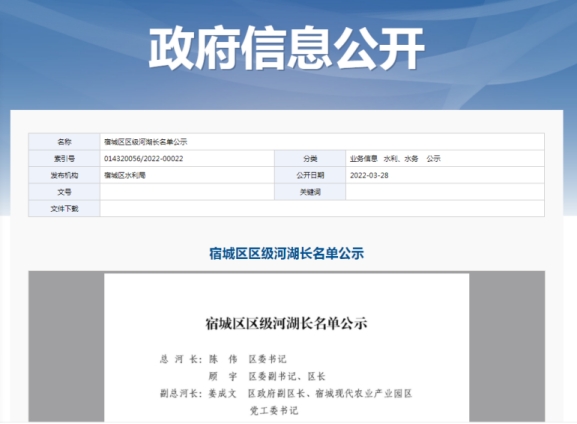Click the 发布机构 label cell
Viewport: 577px width, 424px height.
(64, 175)
